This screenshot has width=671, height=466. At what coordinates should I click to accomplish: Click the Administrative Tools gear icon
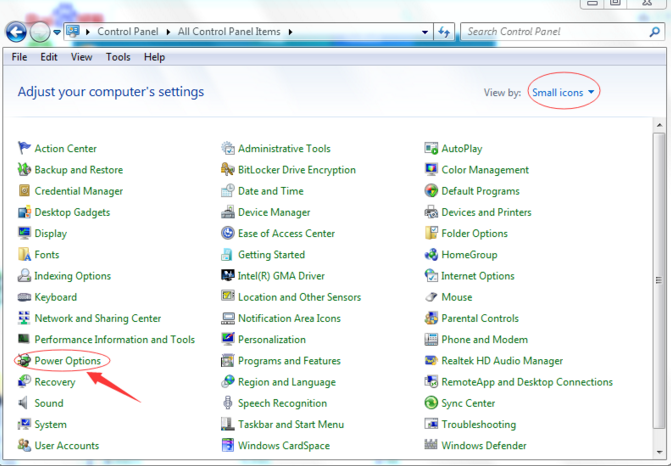pyautogui.click(x=228, y=148)
